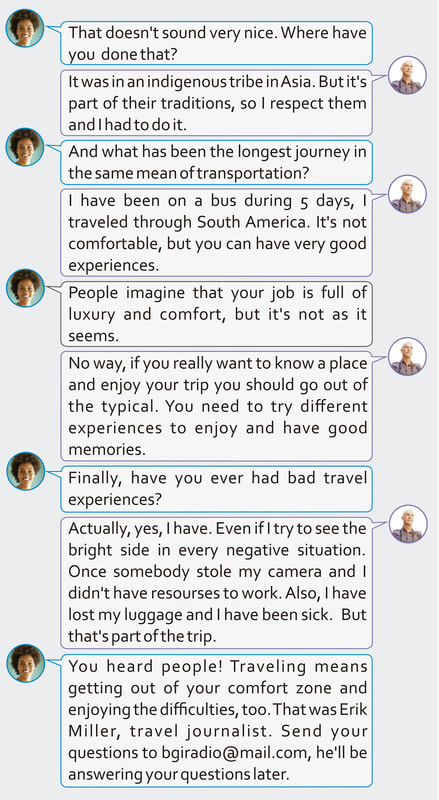Select the bubble asking "Where have you done that?"
The width and height of the screenshot is (439, 800).
point(216,43)
